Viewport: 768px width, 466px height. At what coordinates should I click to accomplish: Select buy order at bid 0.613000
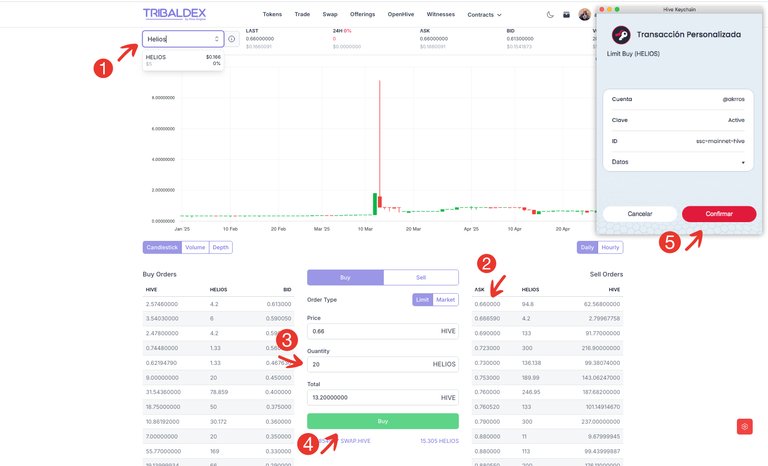coord(218,304)
